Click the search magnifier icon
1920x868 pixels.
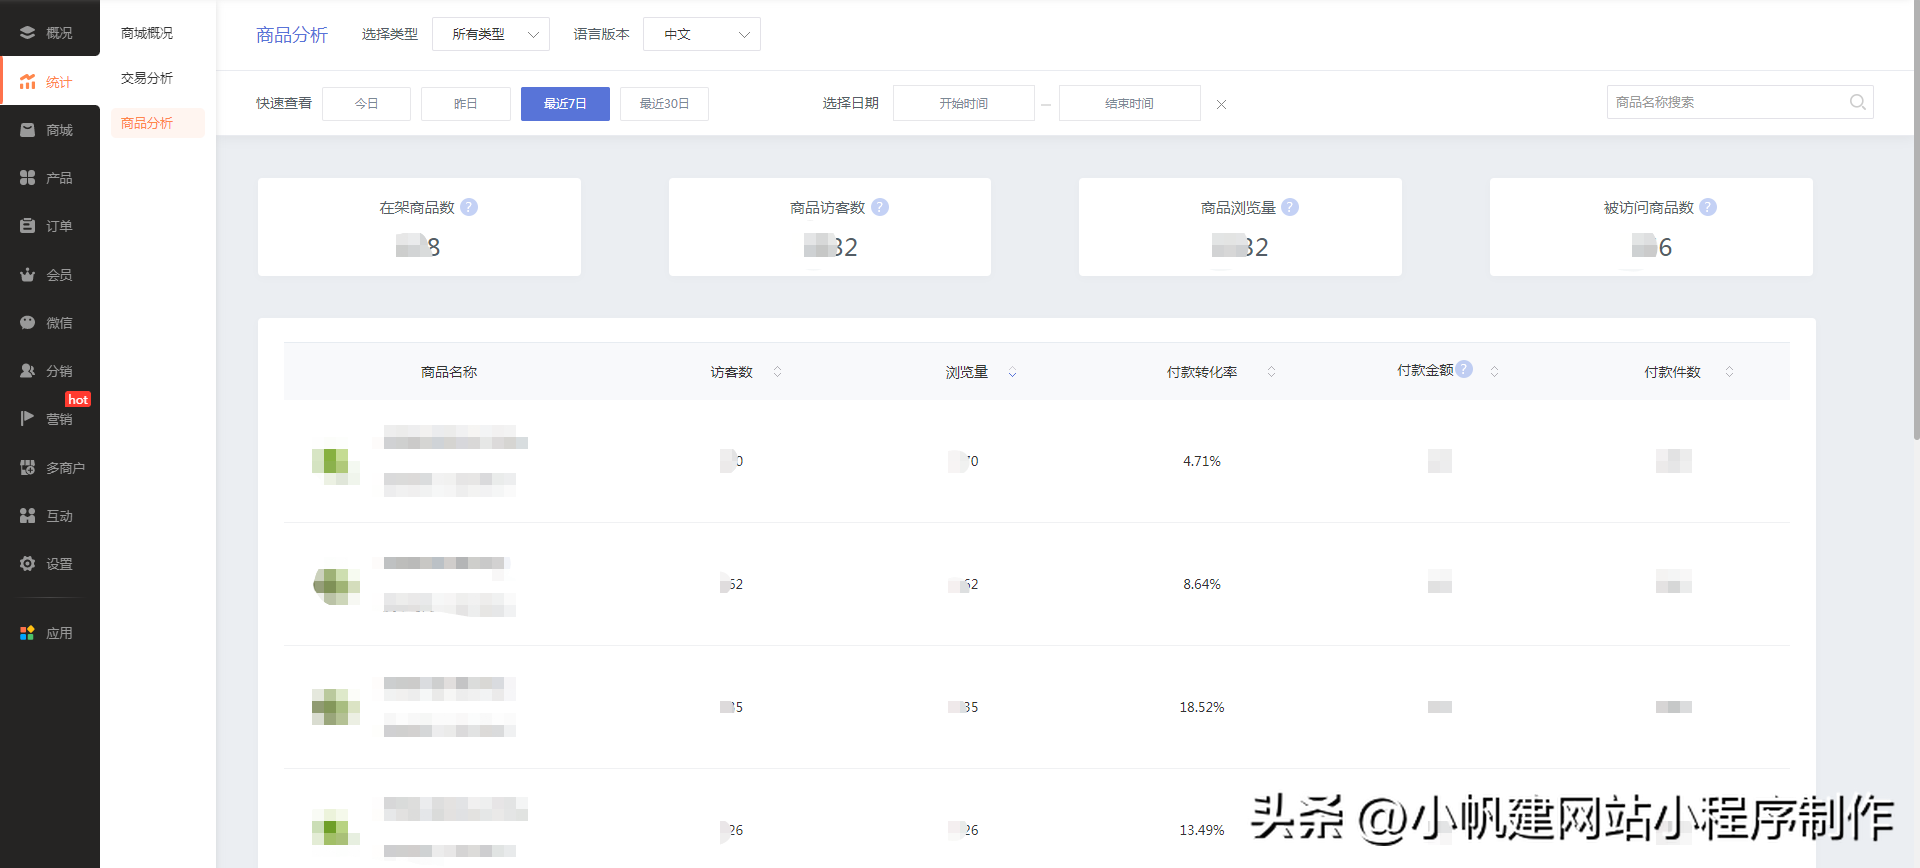coord(1857,102)
